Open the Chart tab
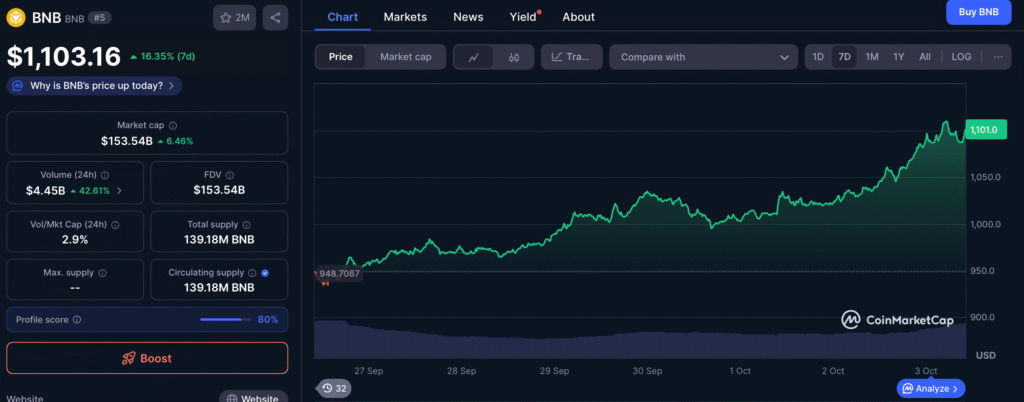This screenshot has width=1024, height=402. 343,17
